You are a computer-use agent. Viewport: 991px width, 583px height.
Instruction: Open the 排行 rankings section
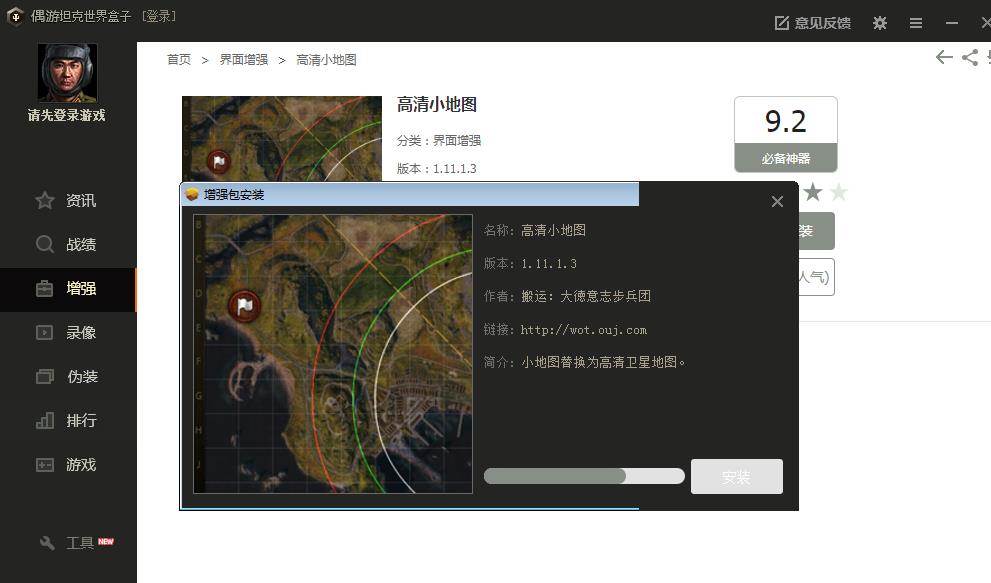(x=81, y=420)
